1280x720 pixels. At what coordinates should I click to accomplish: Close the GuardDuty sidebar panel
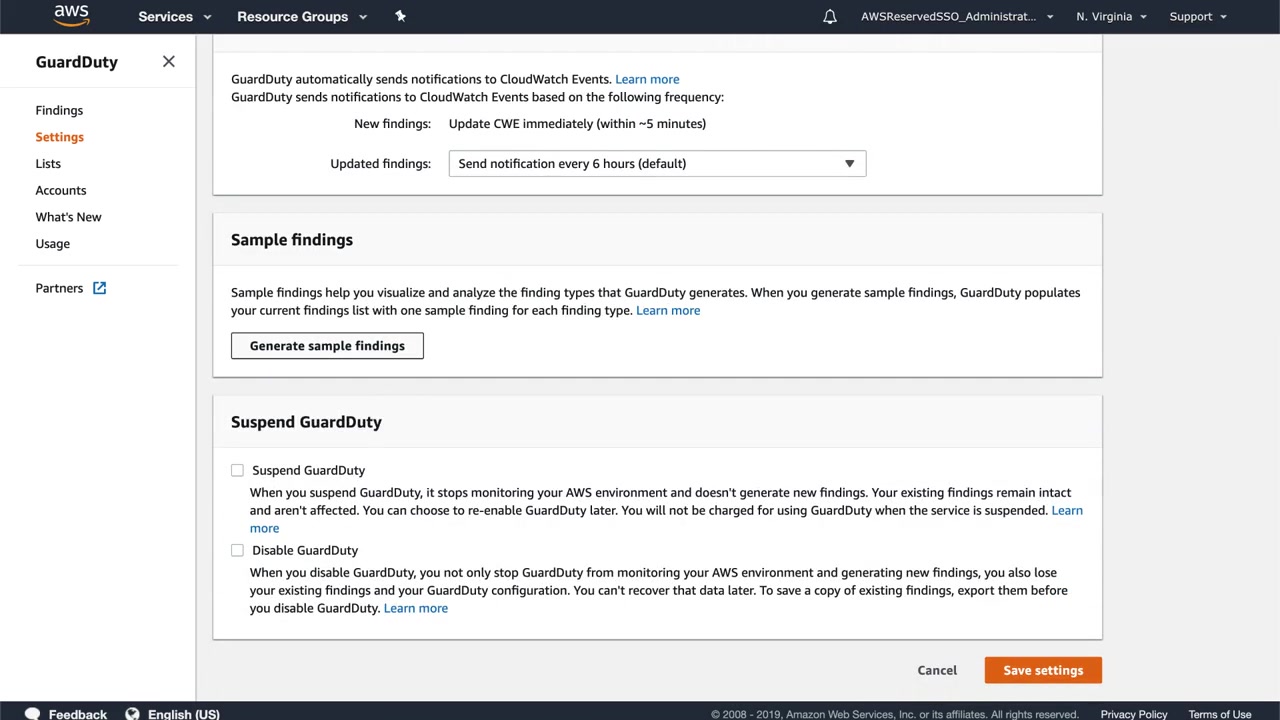pyautogui.click(x=168, y=62)
